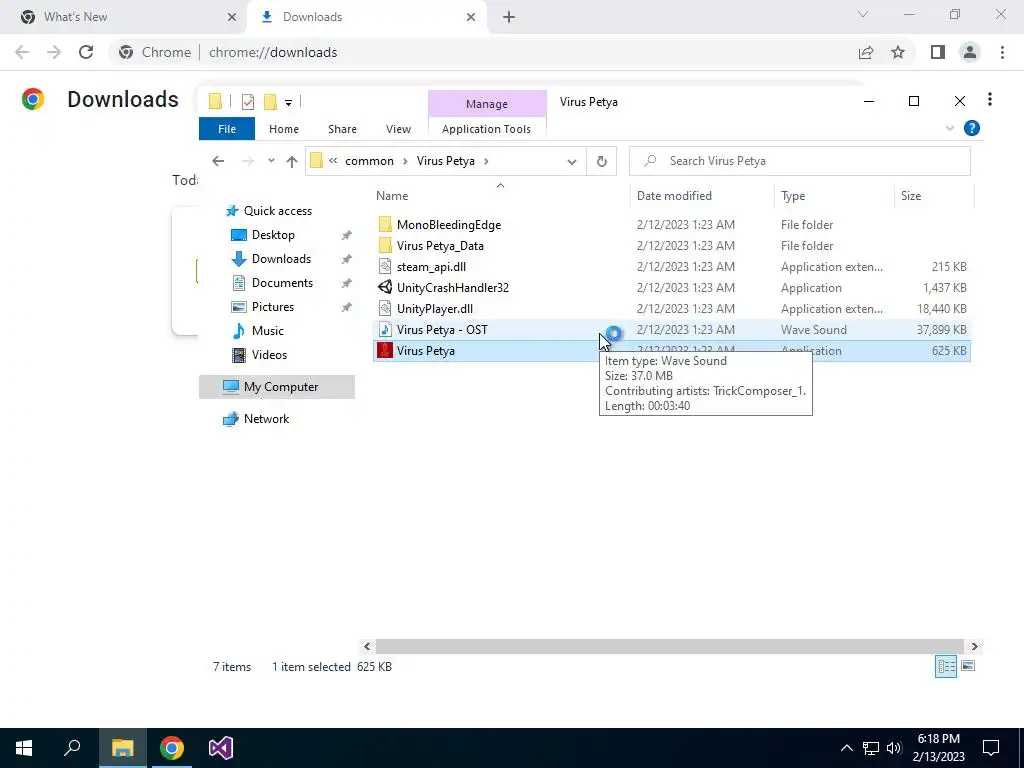Show hidden breadcrumb path chevrons
The width and height of the screenshot is (1024, 768).
(333, 161)
